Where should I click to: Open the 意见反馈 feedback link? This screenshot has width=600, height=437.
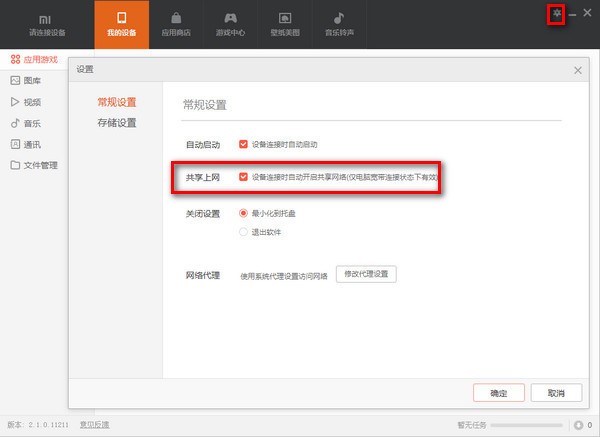(x=95, y=425)
